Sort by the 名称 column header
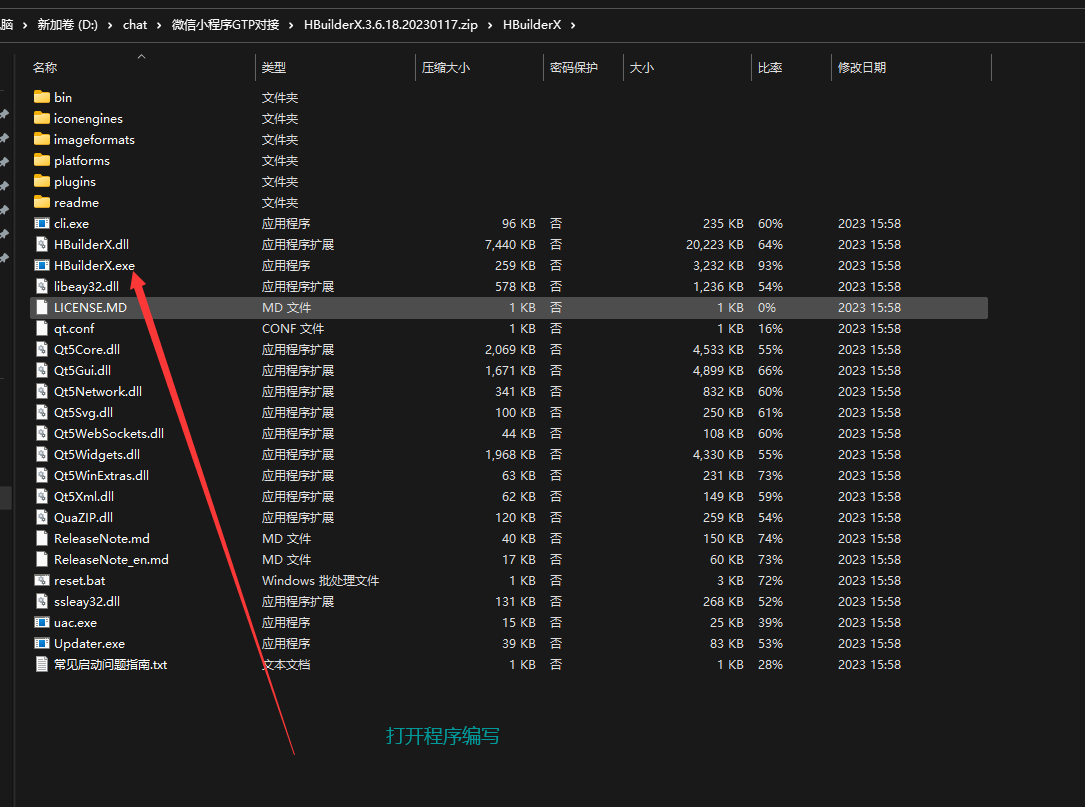This screenshot has width=1085, height=807. (x=45, y=68)
